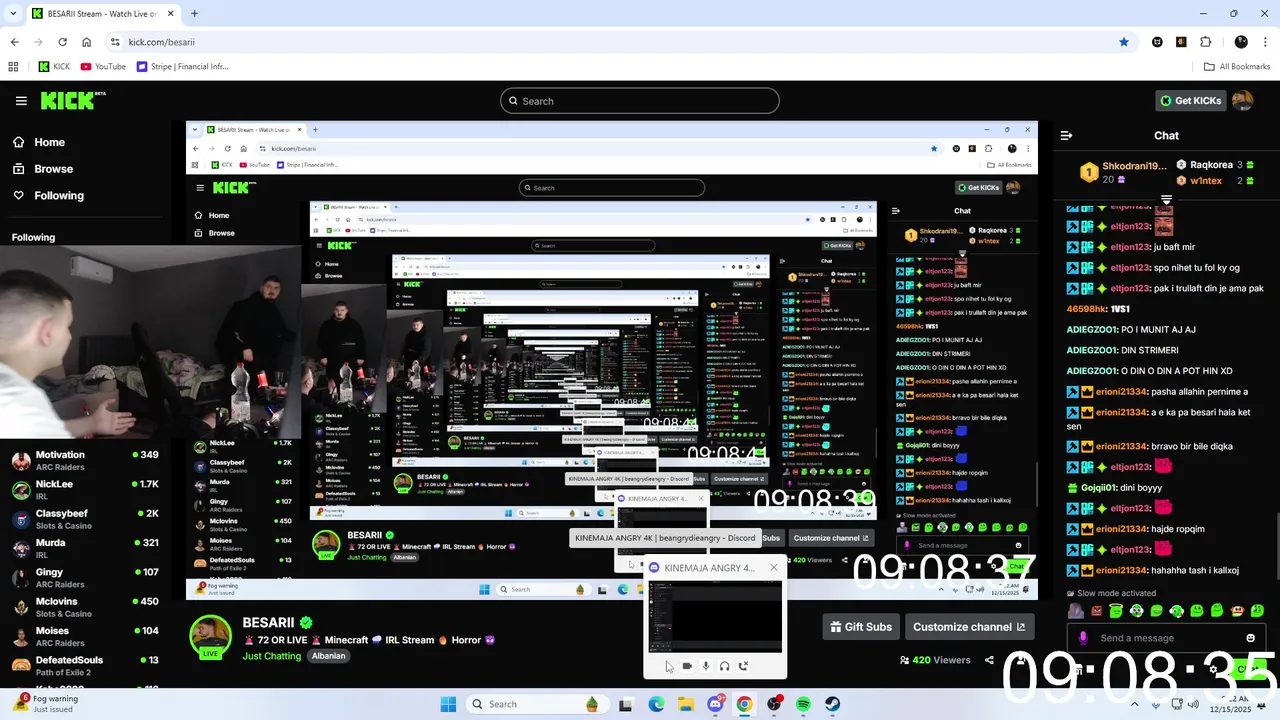Viewport: 1280px width, 720px height.
Task: Go back in browser history
Action: [x=14, y=42]
